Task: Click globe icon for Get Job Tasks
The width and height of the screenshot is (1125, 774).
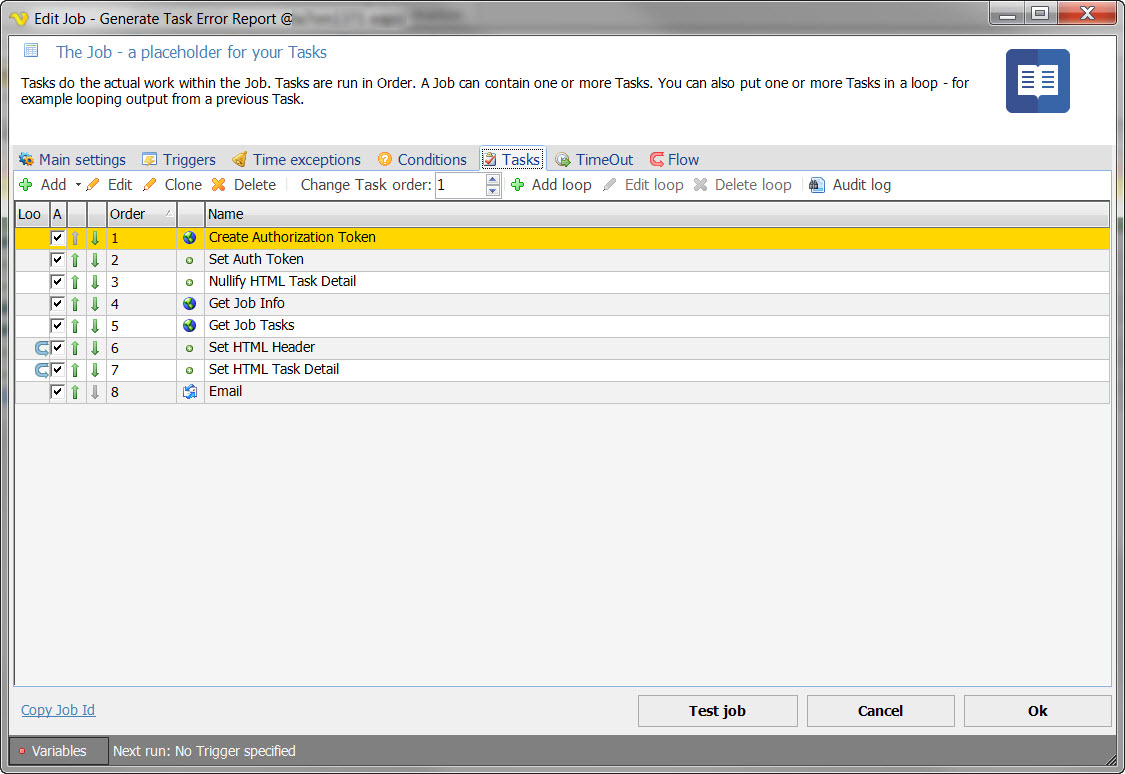Action: (x=189, y=326)
